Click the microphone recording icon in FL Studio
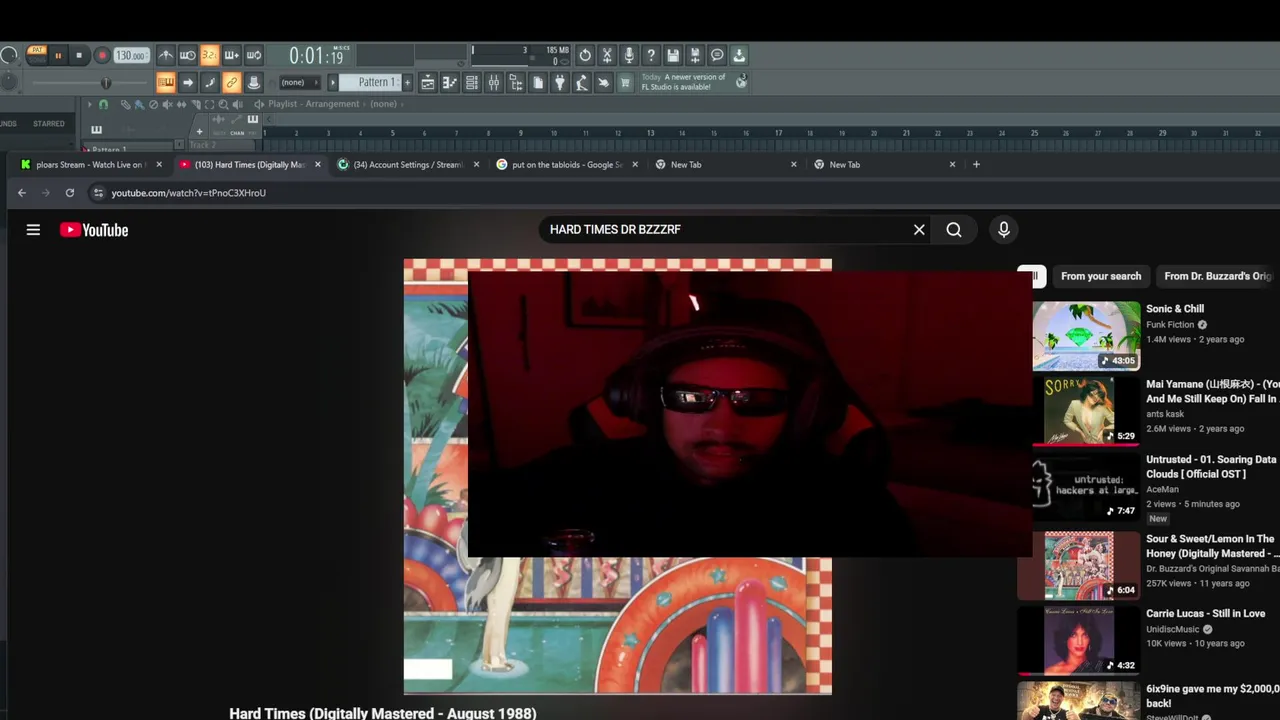Viewport: 1280px width, 720px height. coord(629,56)
